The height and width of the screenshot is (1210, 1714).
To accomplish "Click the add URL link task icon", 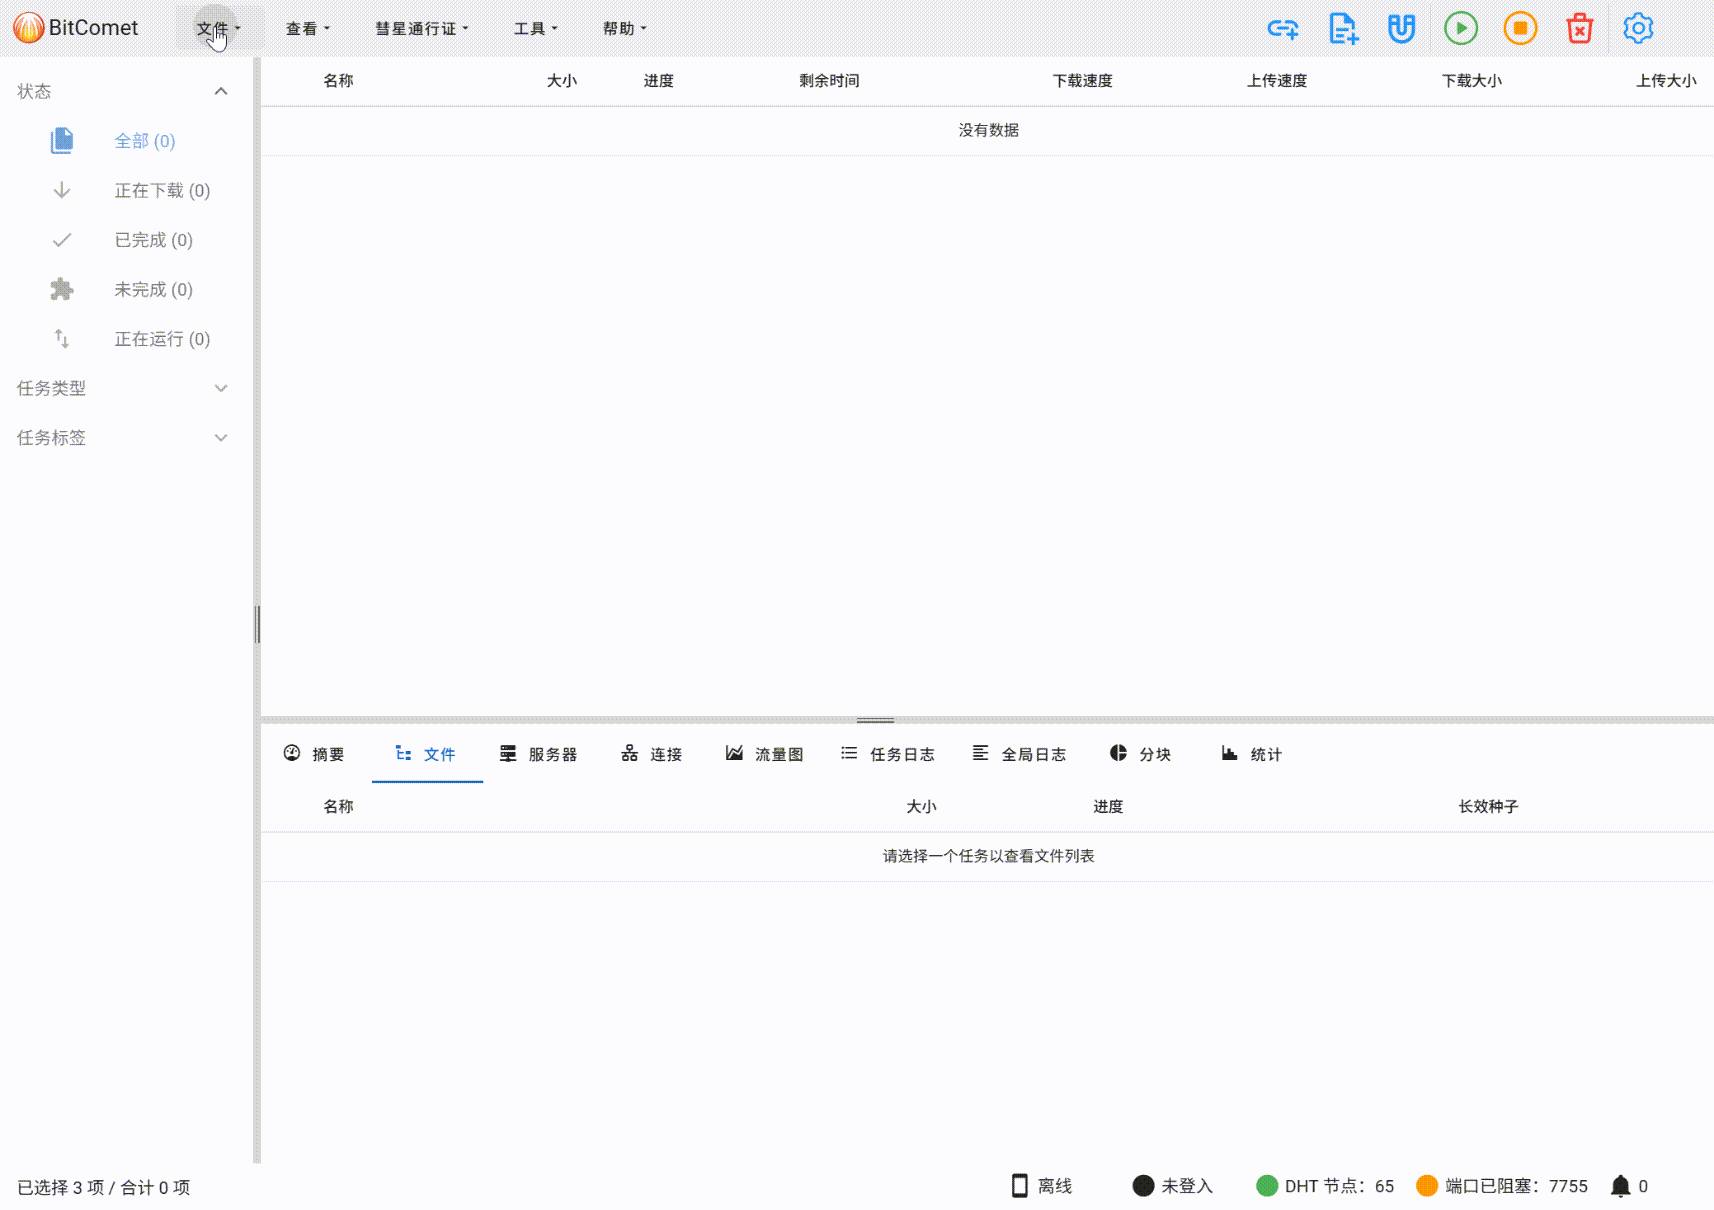I will 1283,29.
